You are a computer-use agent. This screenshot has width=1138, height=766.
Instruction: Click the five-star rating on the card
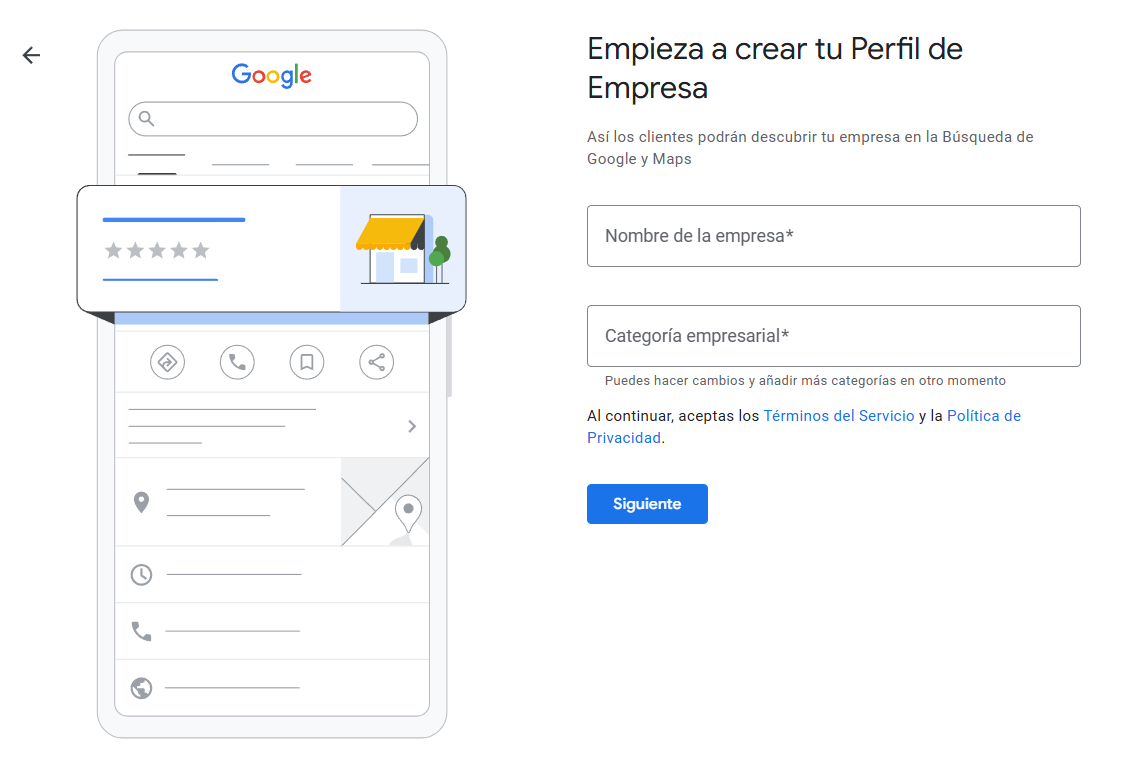click(157, 250)
